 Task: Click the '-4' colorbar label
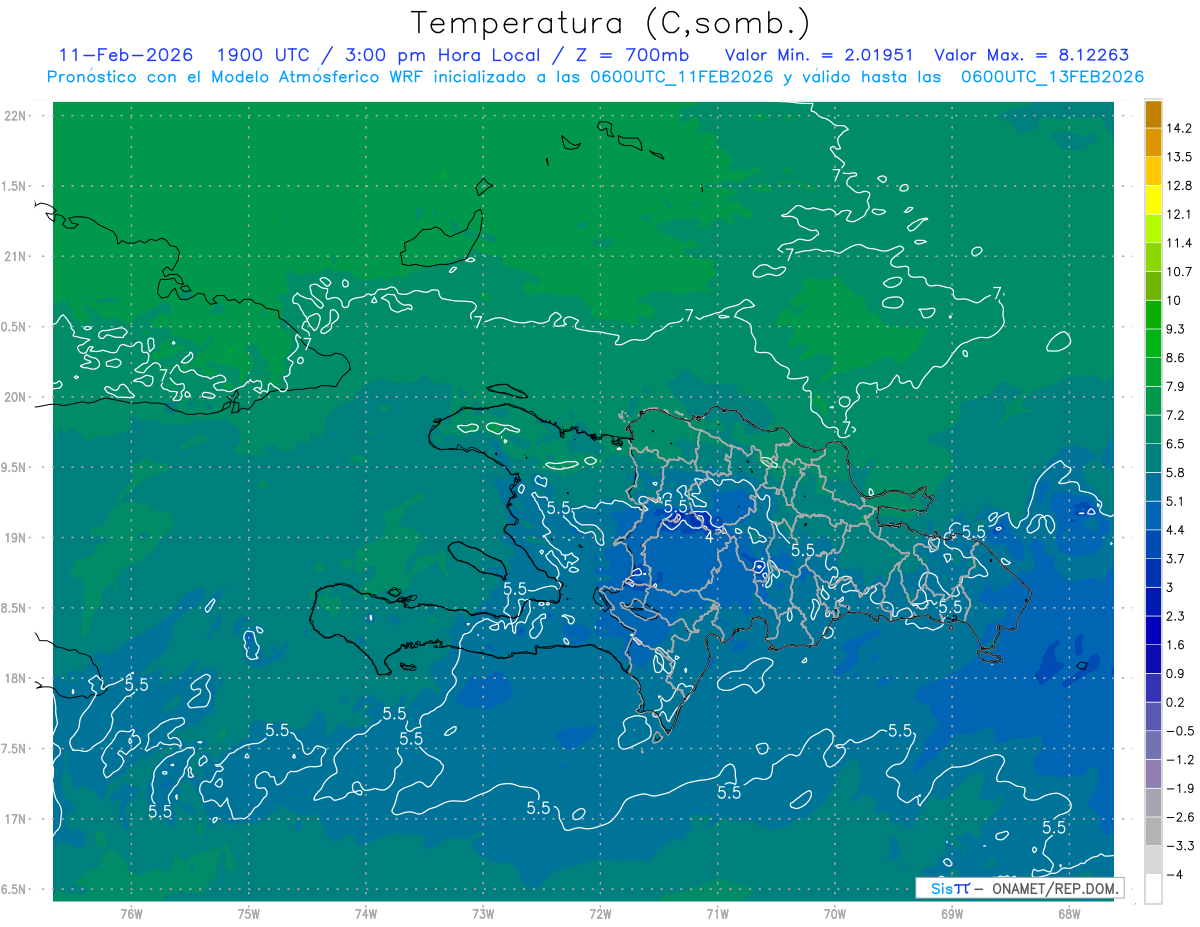[x=1177, y=875]
